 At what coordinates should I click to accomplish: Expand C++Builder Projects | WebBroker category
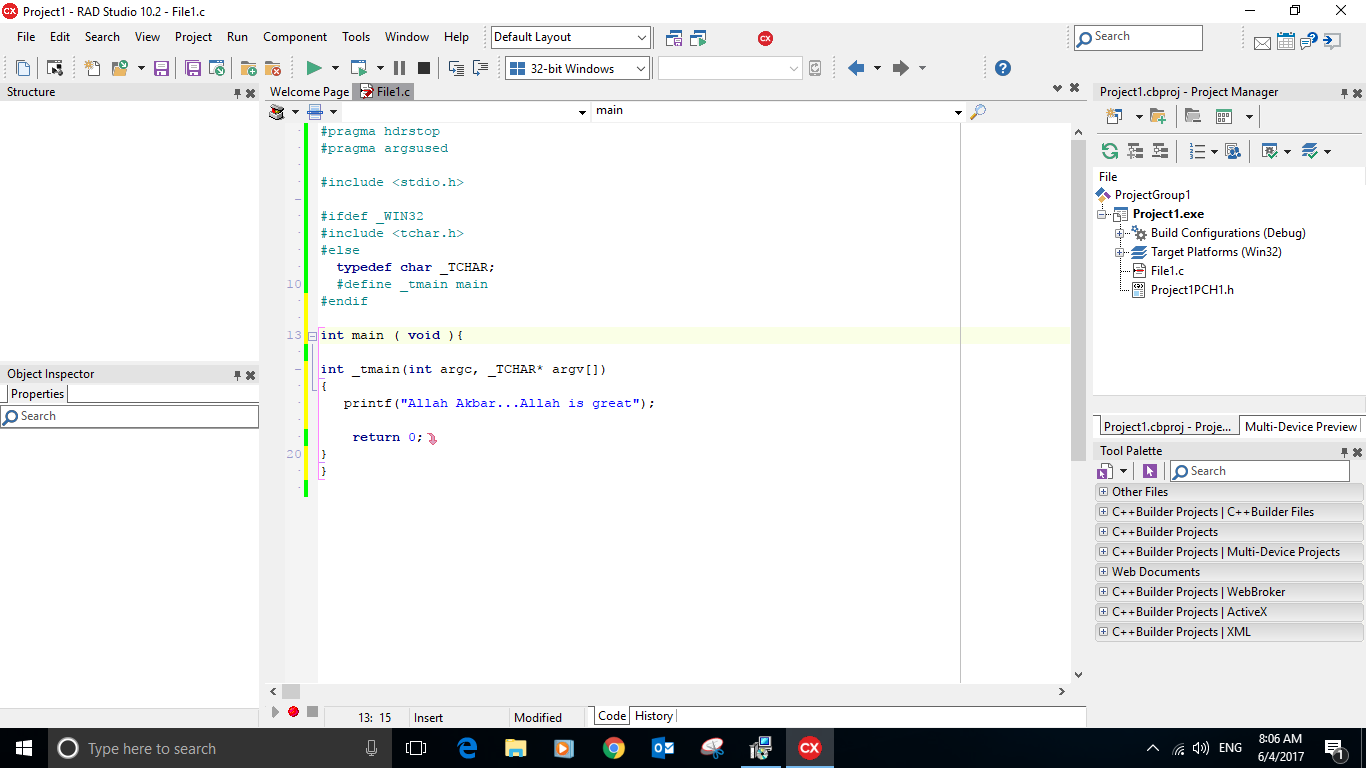point(1103,592)
